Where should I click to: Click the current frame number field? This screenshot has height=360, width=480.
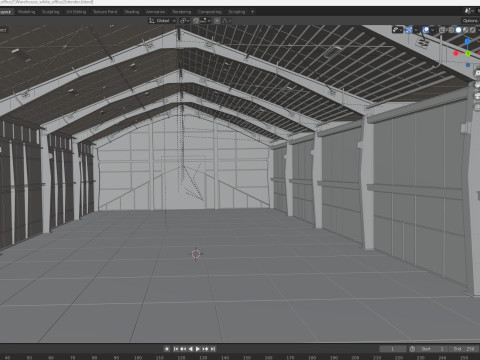392,349
